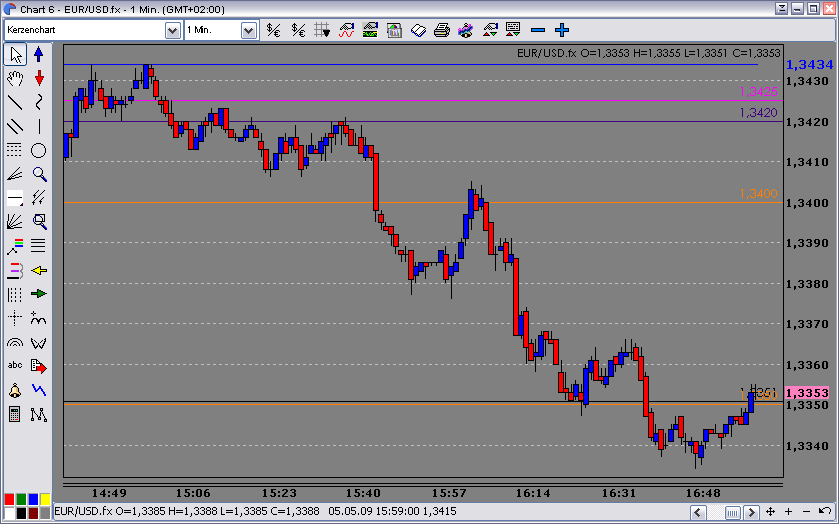Click the bell alarm icon
Image resolution: width=839 pixels, height=524 pixels.
pyautogui.click(x=16, y=390)
